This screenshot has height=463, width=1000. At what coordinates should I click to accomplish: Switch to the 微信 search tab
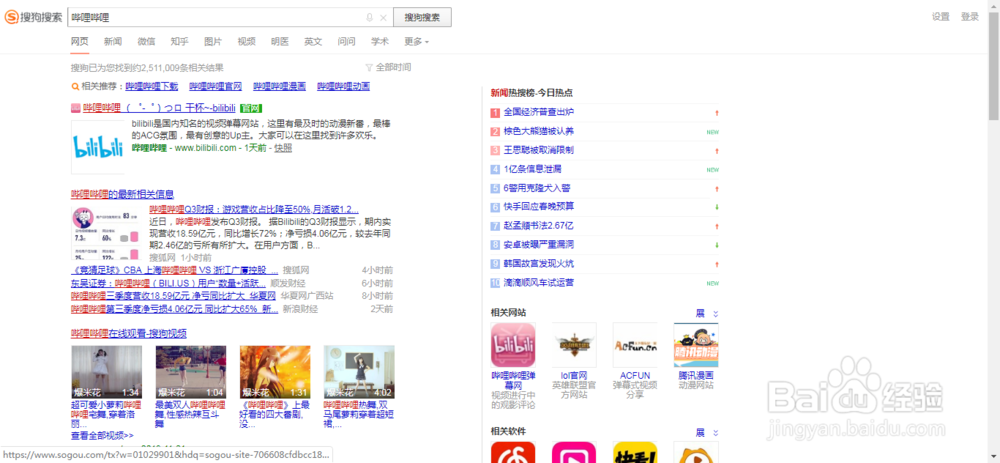click(x=146, y=41)
